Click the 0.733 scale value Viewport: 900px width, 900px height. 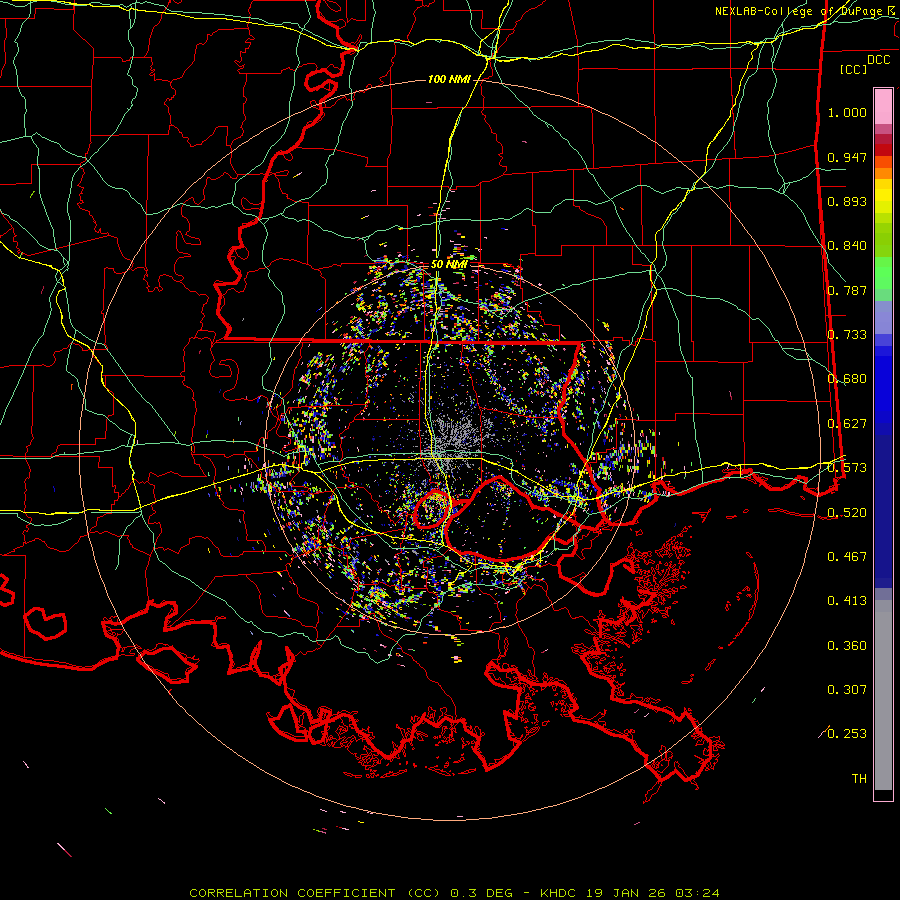pos(847,335)
